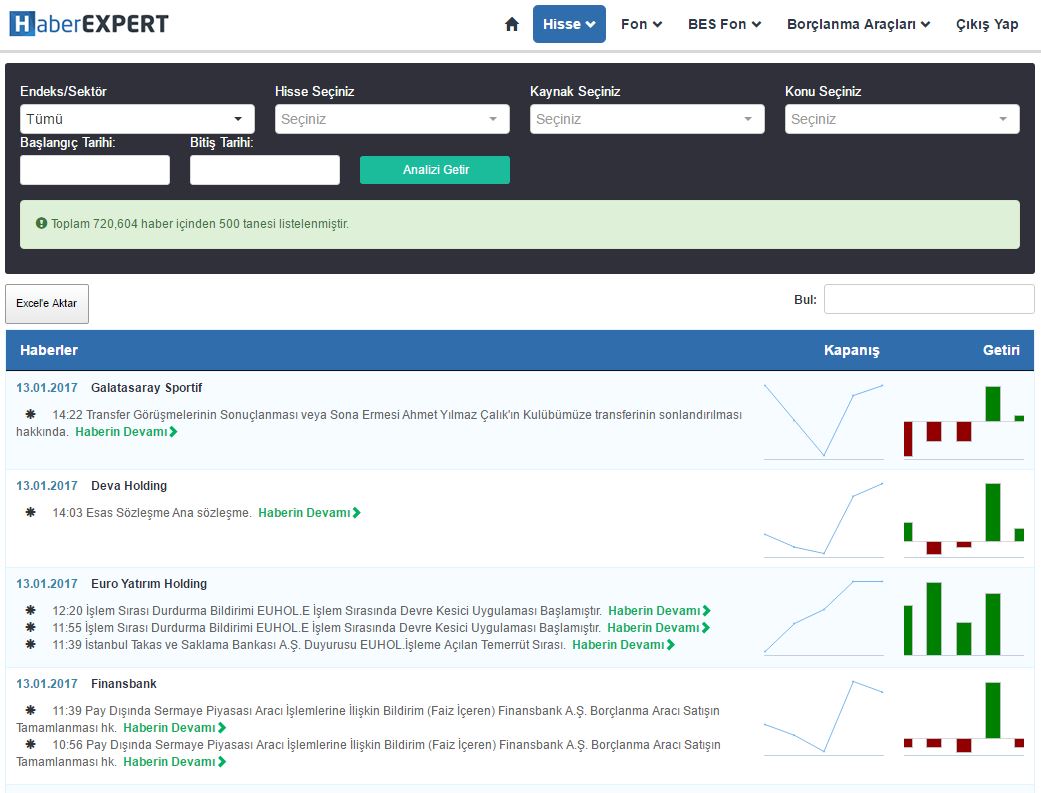Click asterisk bullet of 14:22 Galatasaray news

pyautogui.click(x=31, y=414)
